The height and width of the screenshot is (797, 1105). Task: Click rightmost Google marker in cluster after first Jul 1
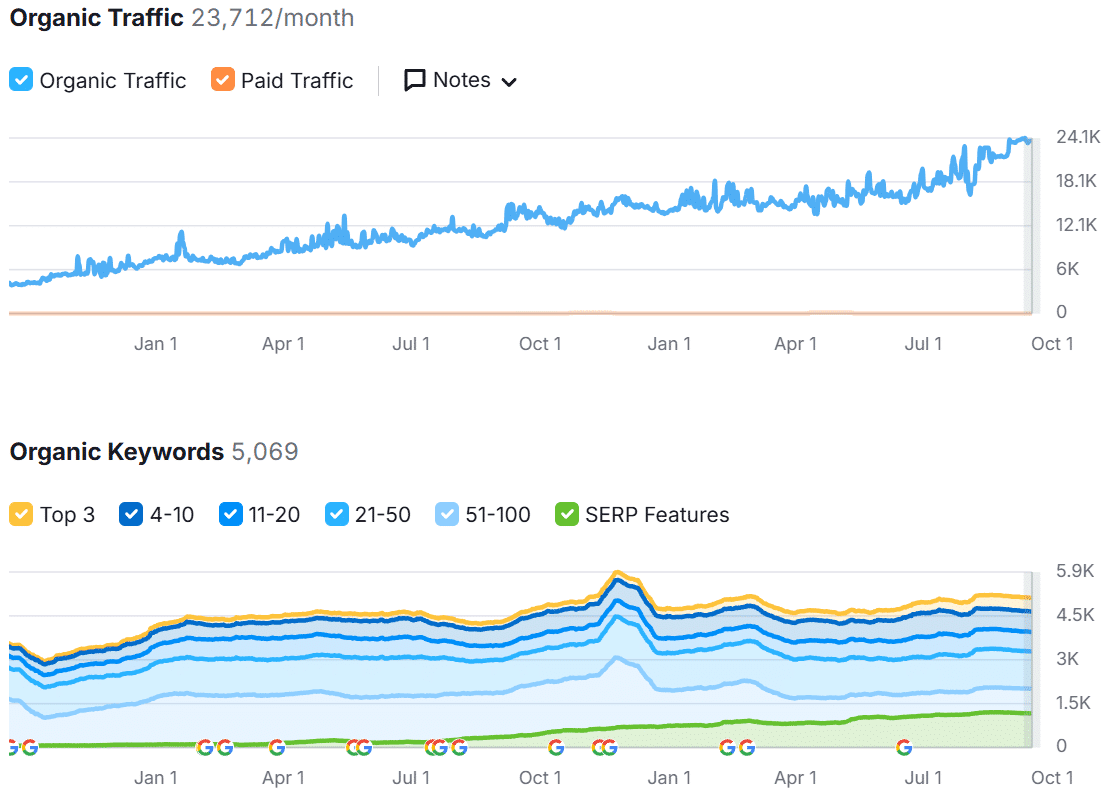(459, 747)
